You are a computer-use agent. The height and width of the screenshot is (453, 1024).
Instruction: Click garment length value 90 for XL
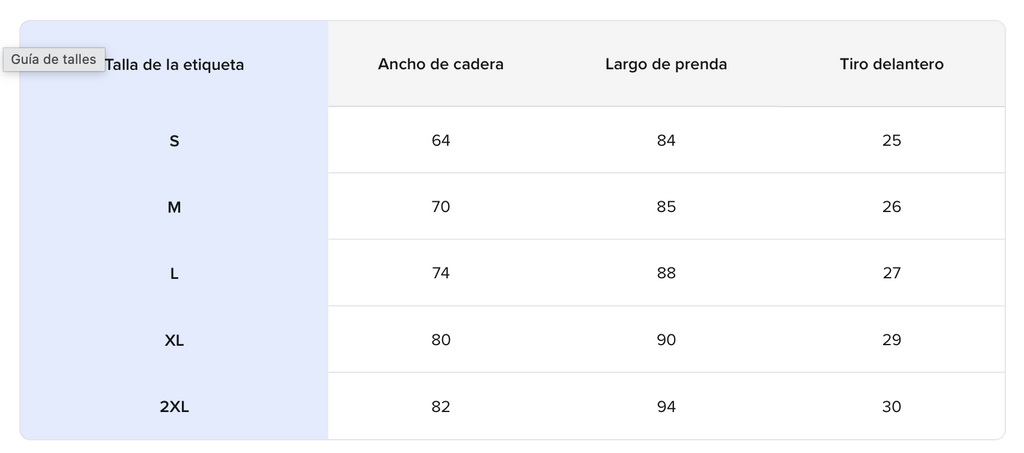[666, 340]
